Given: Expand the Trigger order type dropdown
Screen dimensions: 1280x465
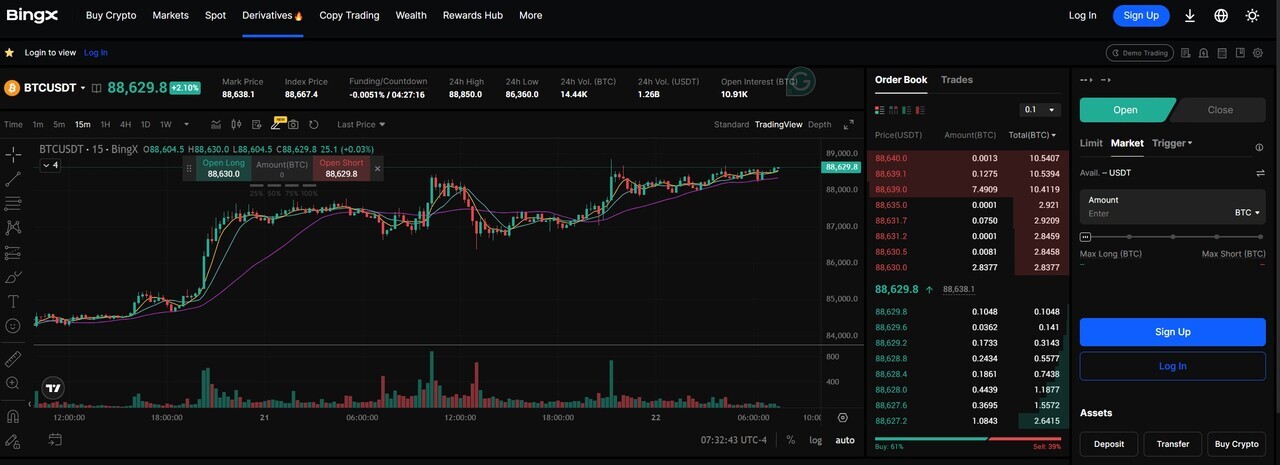Looking at the screenshot, I should coord(1172,143).
